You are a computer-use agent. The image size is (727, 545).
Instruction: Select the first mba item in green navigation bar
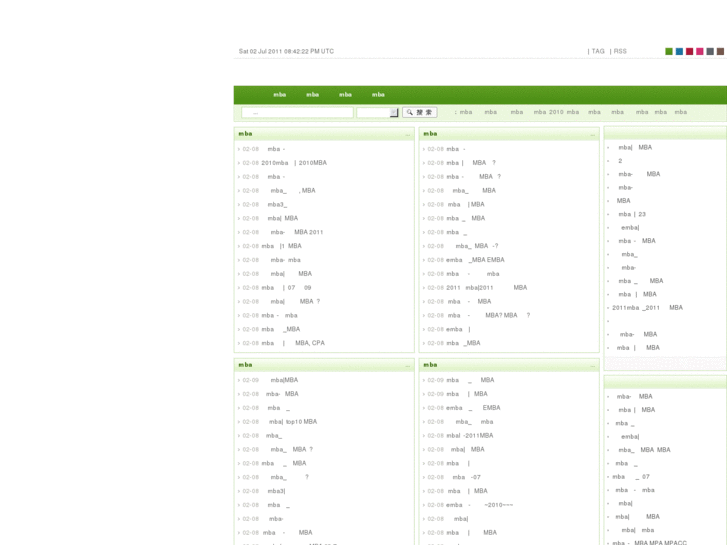(x=280, y=95)
